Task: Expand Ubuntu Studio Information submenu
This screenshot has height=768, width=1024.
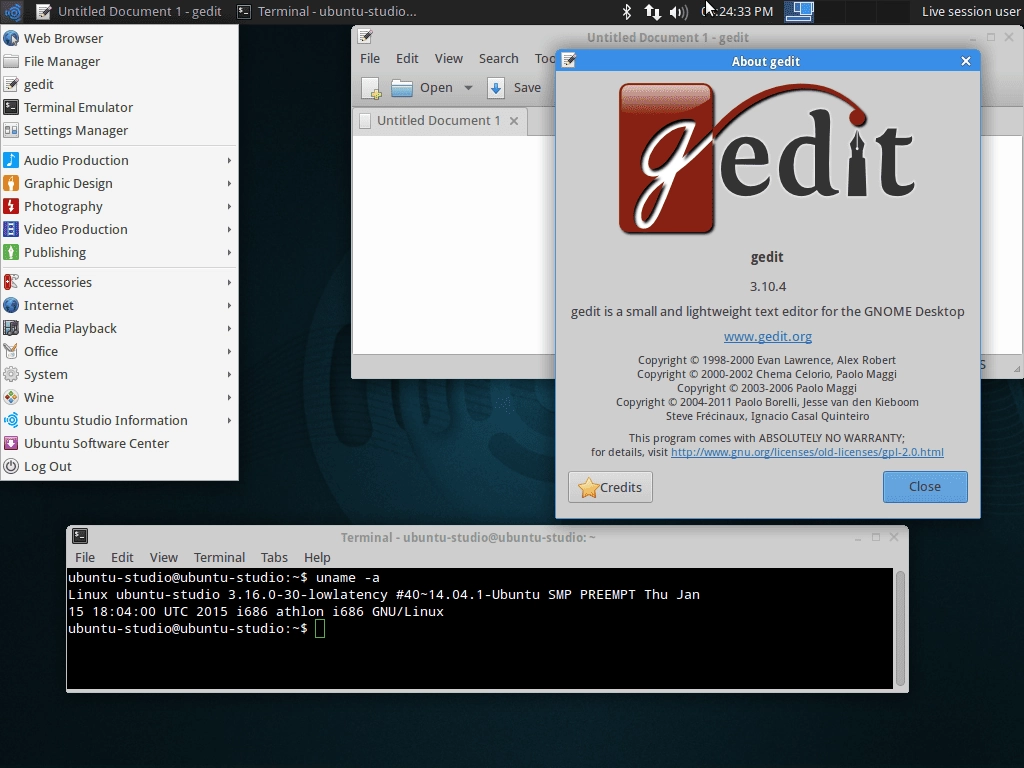Action: click(x=120, y=421)
